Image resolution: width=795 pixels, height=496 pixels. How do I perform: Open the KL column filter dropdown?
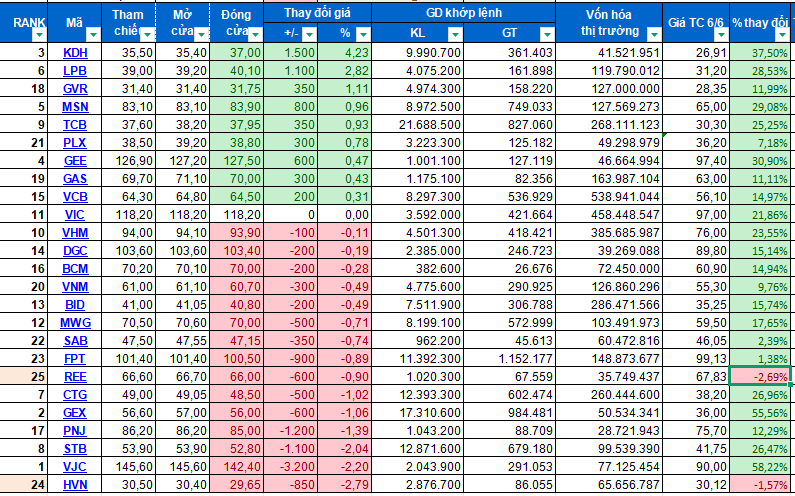pyautogui.click(x=455, y=34)
